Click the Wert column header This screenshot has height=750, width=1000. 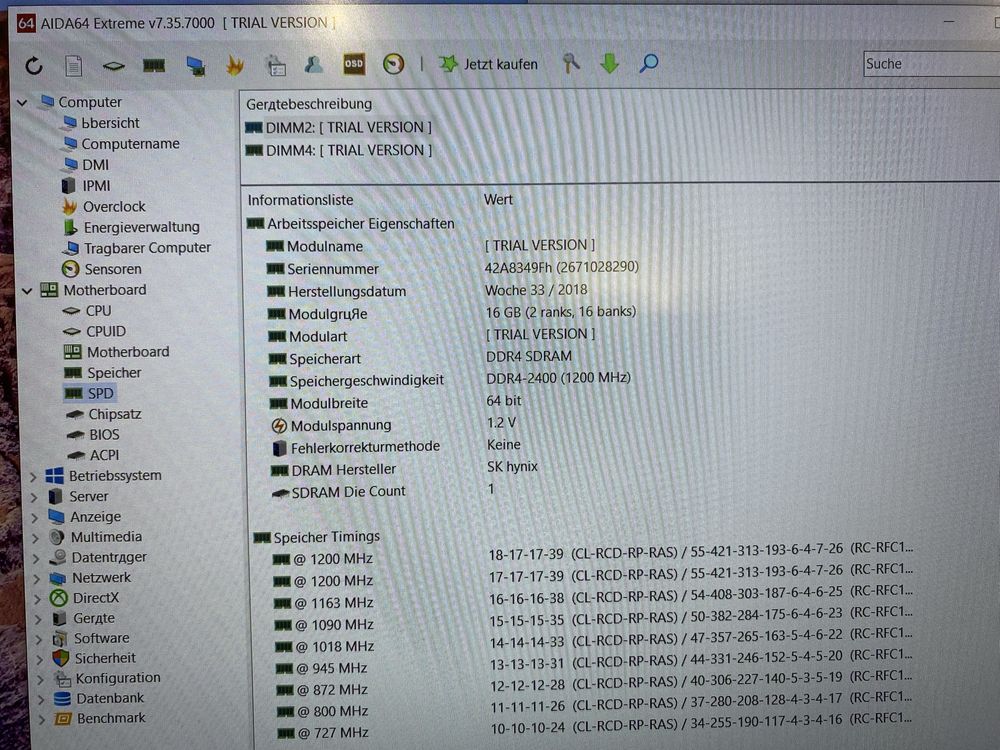tap(498, 200)
